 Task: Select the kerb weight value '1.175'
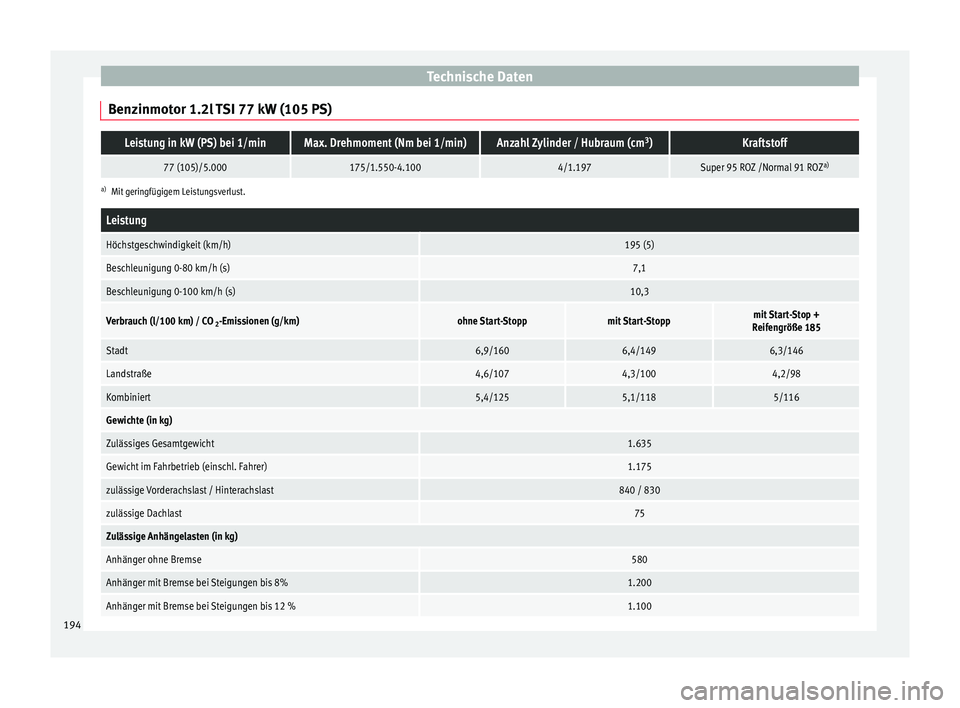(x=639, y=467)
